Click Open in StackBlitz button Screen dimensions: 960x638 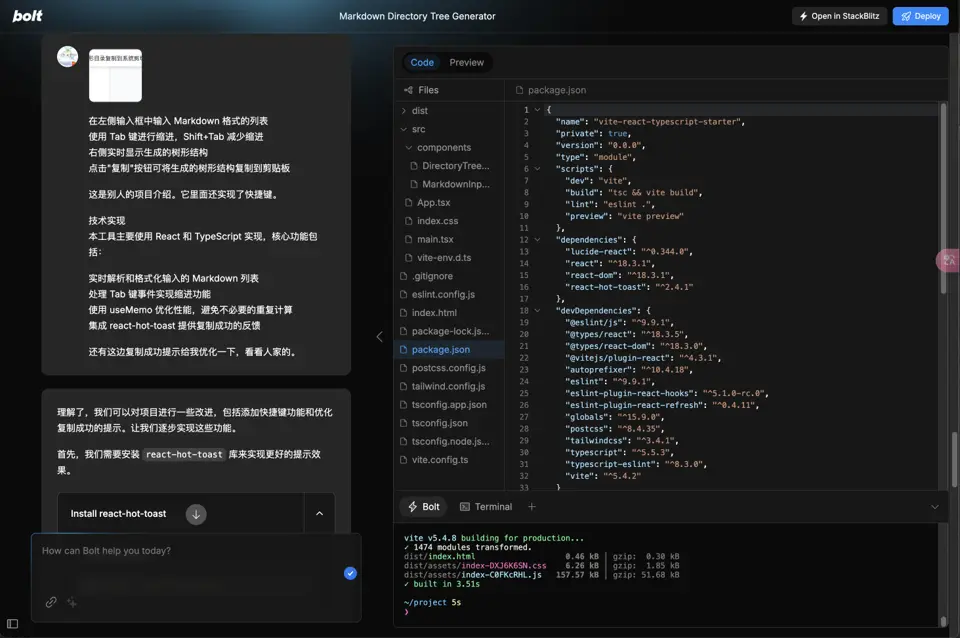[x=839, y=17]
